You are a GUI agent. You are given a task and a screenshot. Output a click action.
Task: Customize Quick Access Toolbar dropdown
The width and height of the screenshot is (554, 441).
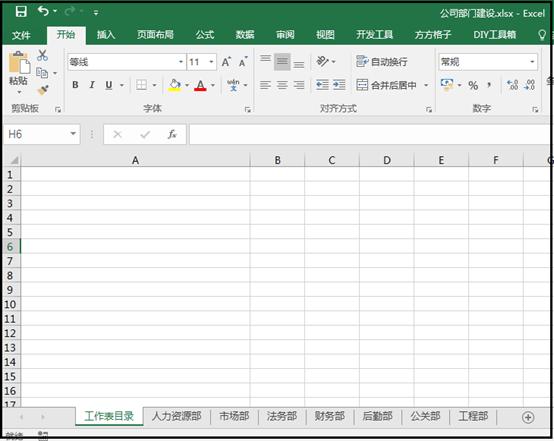[x=96, y=13]
